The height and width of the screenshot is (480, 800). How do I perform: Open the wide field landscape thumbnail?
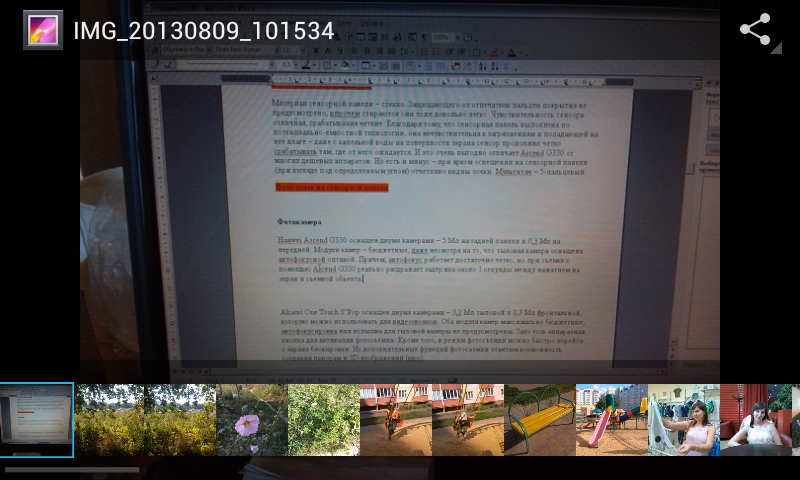point(145,420)
